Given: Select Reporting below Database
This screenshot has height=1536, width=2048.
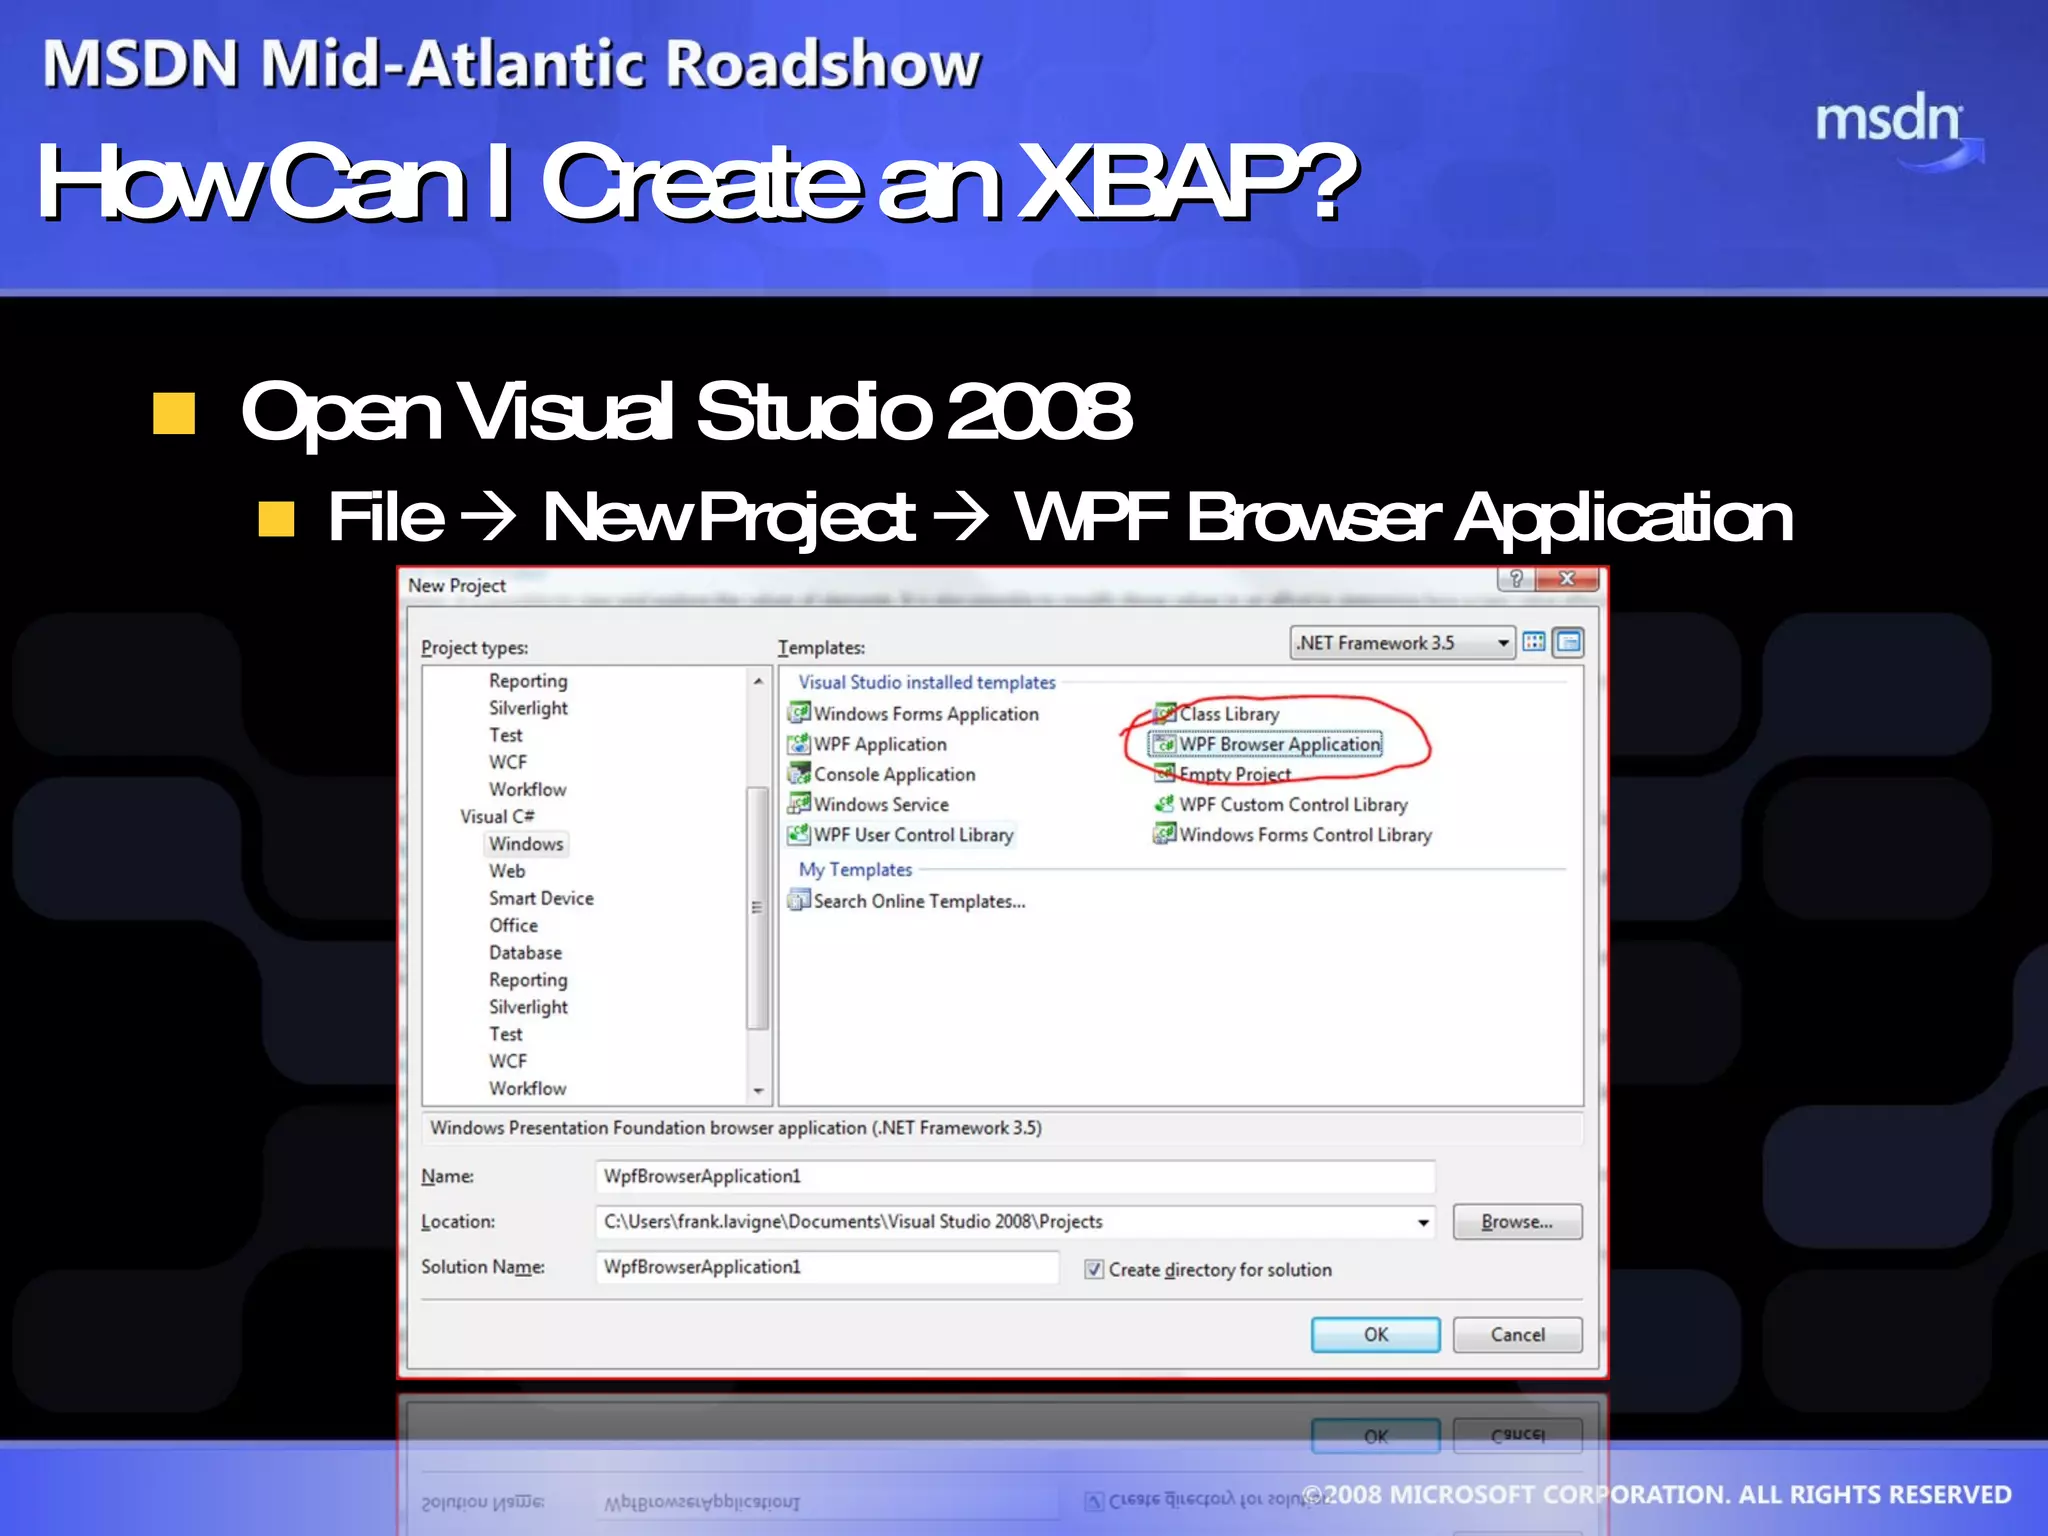Looking at the screenshot, I should pos(528,980).
